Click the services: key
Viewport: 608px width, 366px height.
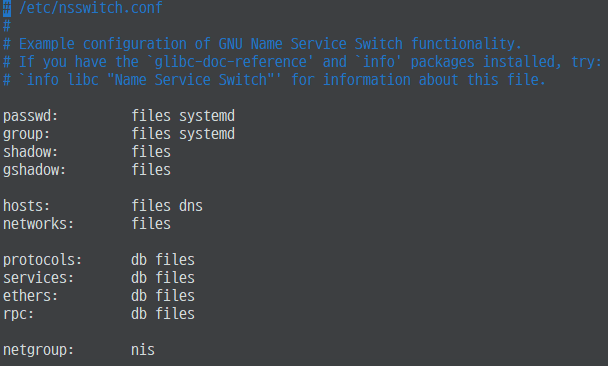point(38,278)
